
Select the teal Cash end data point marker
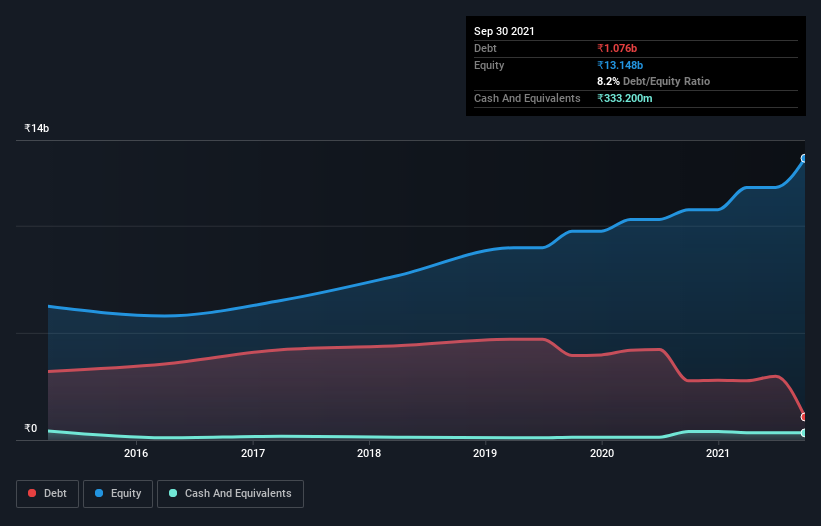(804, 433)
